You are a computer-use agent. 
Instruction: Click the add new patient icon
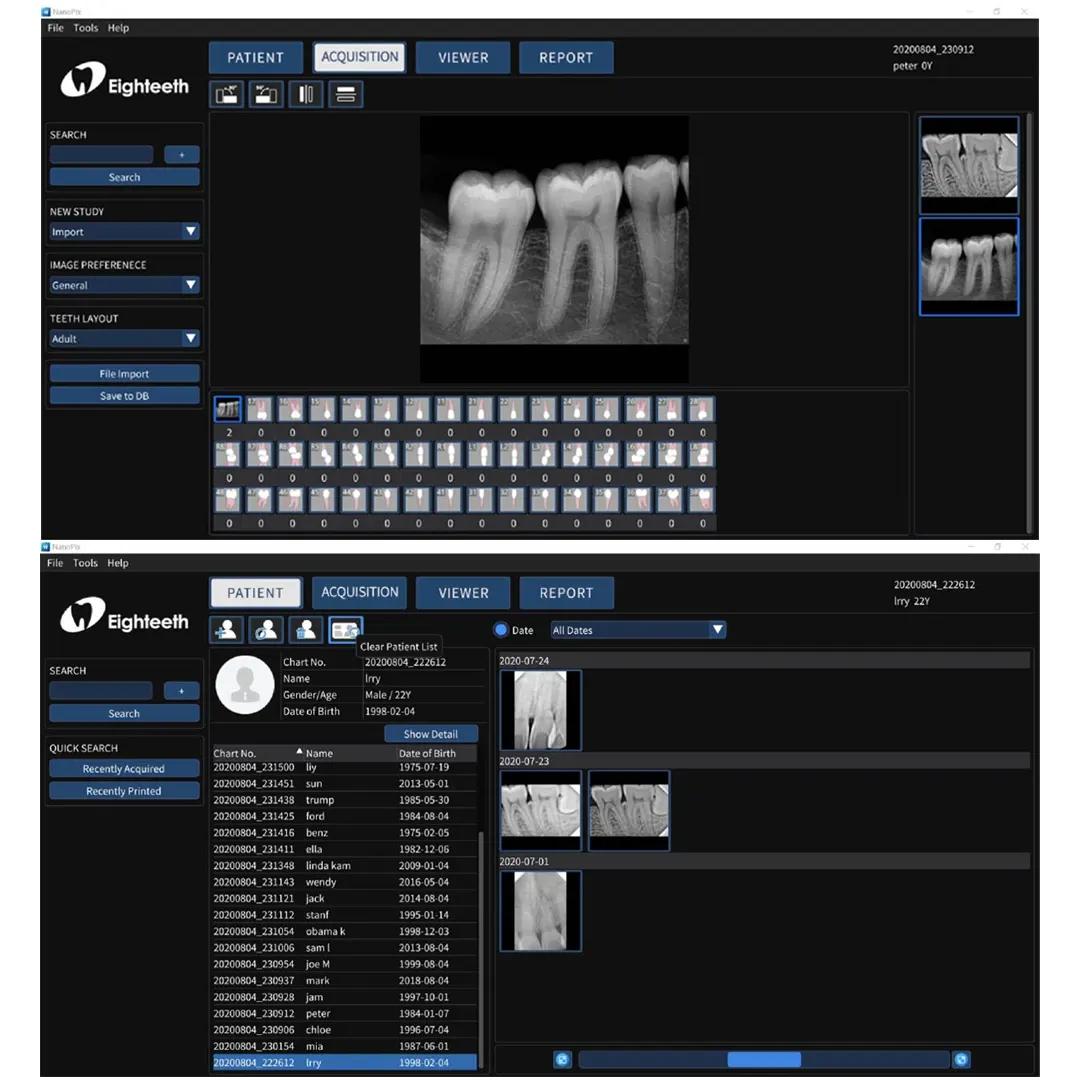click(226, 630)
